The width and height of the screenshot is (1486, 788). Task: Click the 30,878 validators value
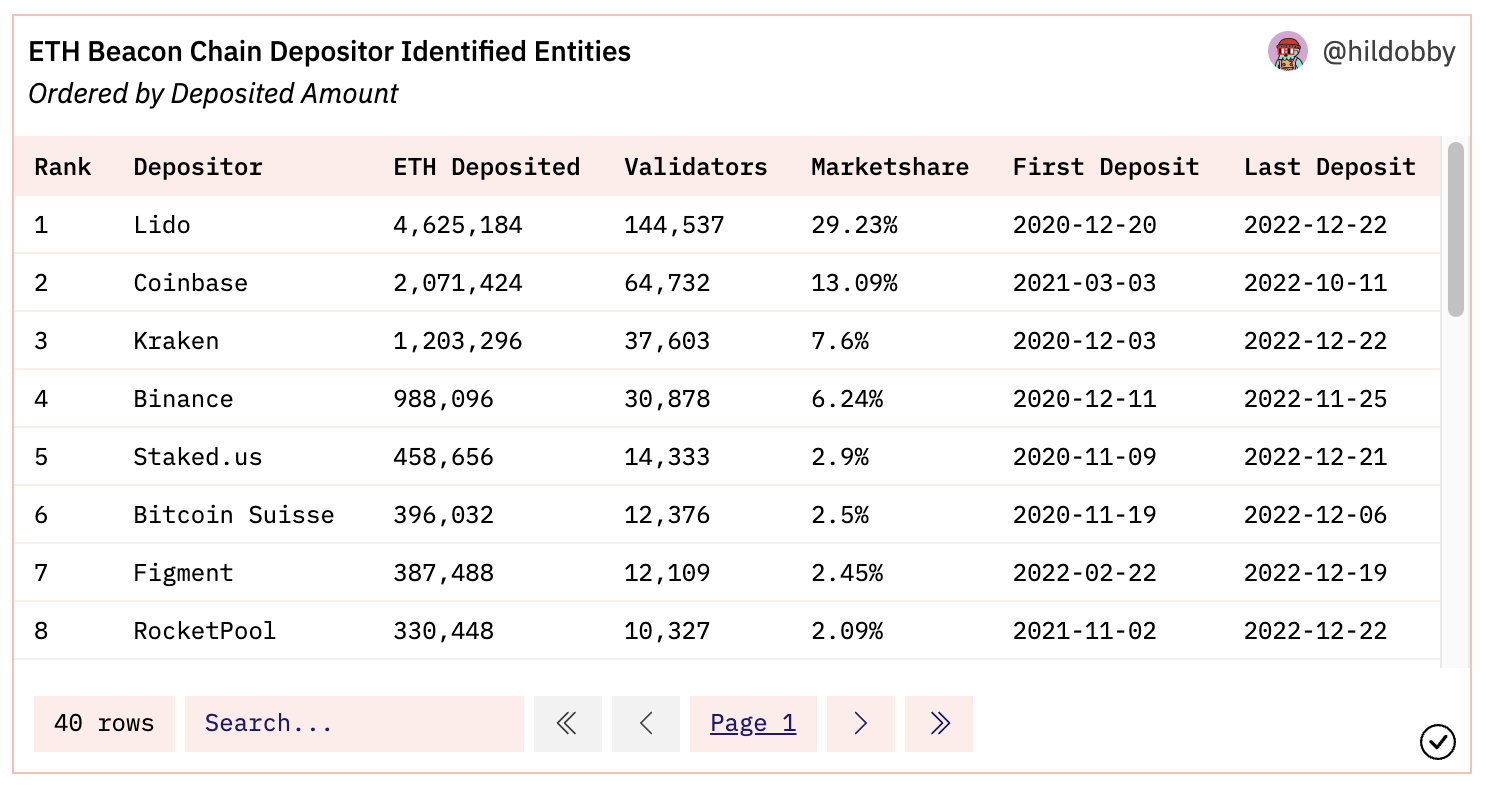(x=667, y=399)
